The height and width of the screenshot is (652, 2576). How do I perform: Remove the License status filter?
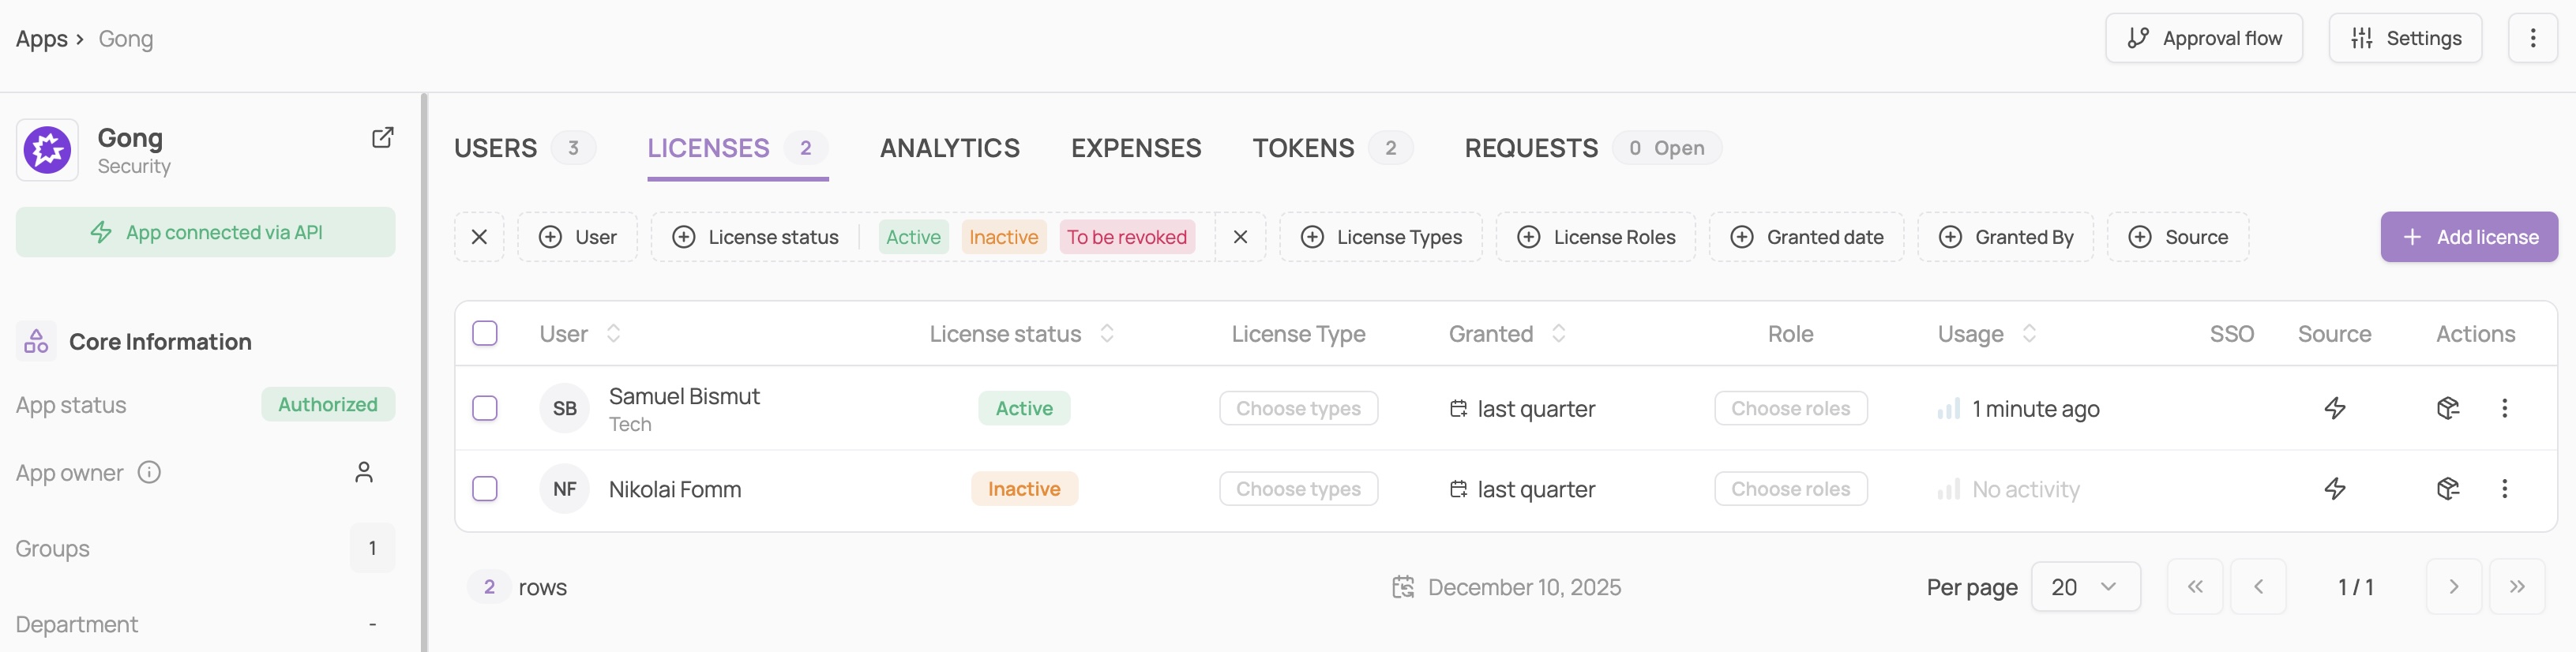1240,237
